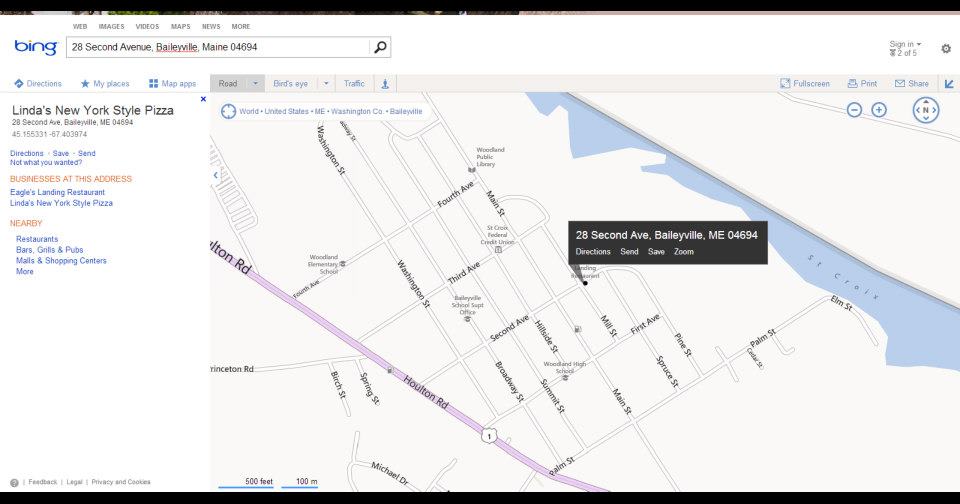The height and width of the screenshot is (504, 960).
Task: Open the settings gear icon
Action: coord(946,48)
